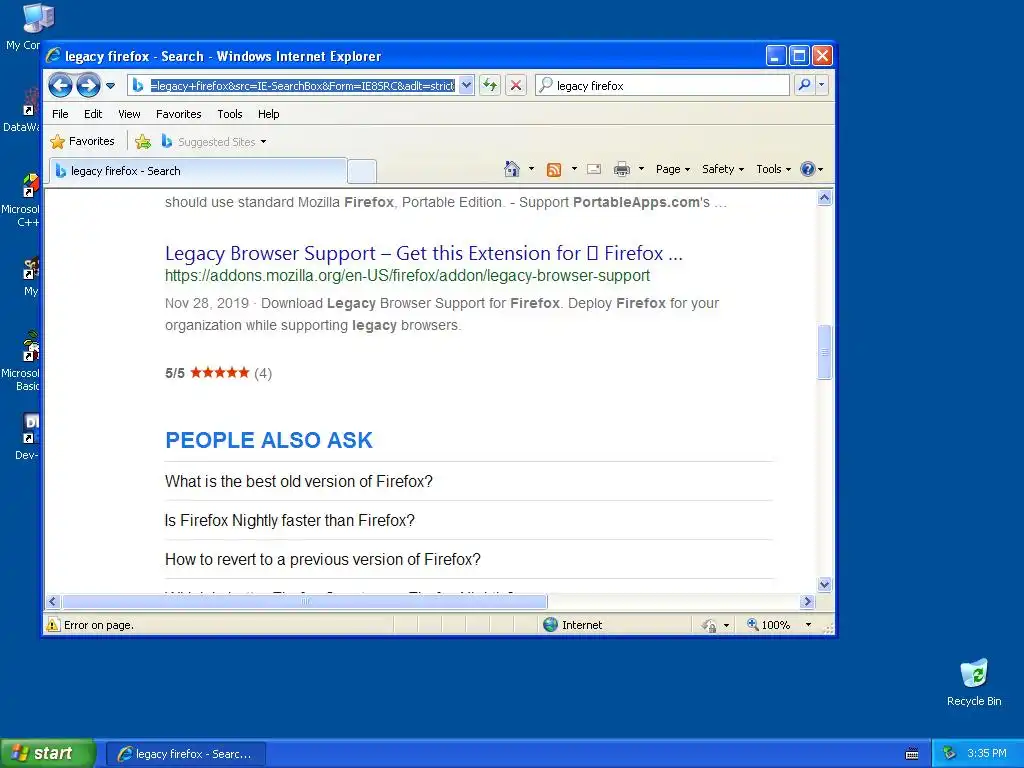Screen dimensions: 1024x768
Task: Click the 5/5 star rating text
Action: pyautogui.click(x=174, y=374)
